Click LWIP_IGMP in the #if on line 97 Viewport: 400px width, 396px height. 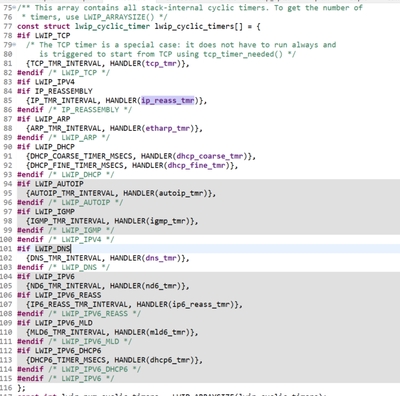(55, 212)
